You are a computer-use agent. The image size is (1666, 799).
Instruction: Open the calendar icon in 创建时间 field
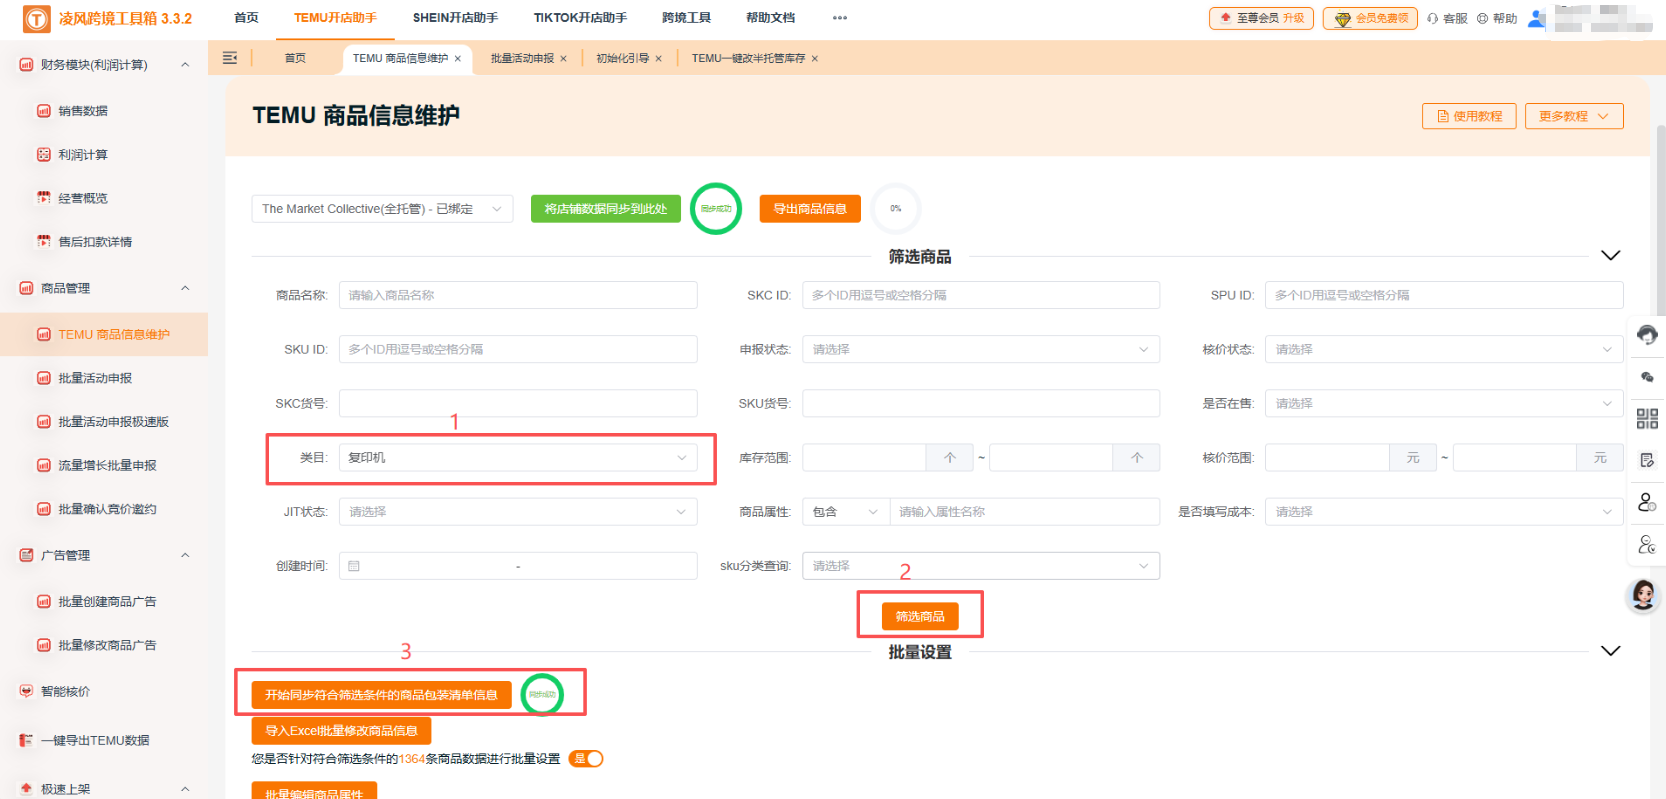click(354, 566)
